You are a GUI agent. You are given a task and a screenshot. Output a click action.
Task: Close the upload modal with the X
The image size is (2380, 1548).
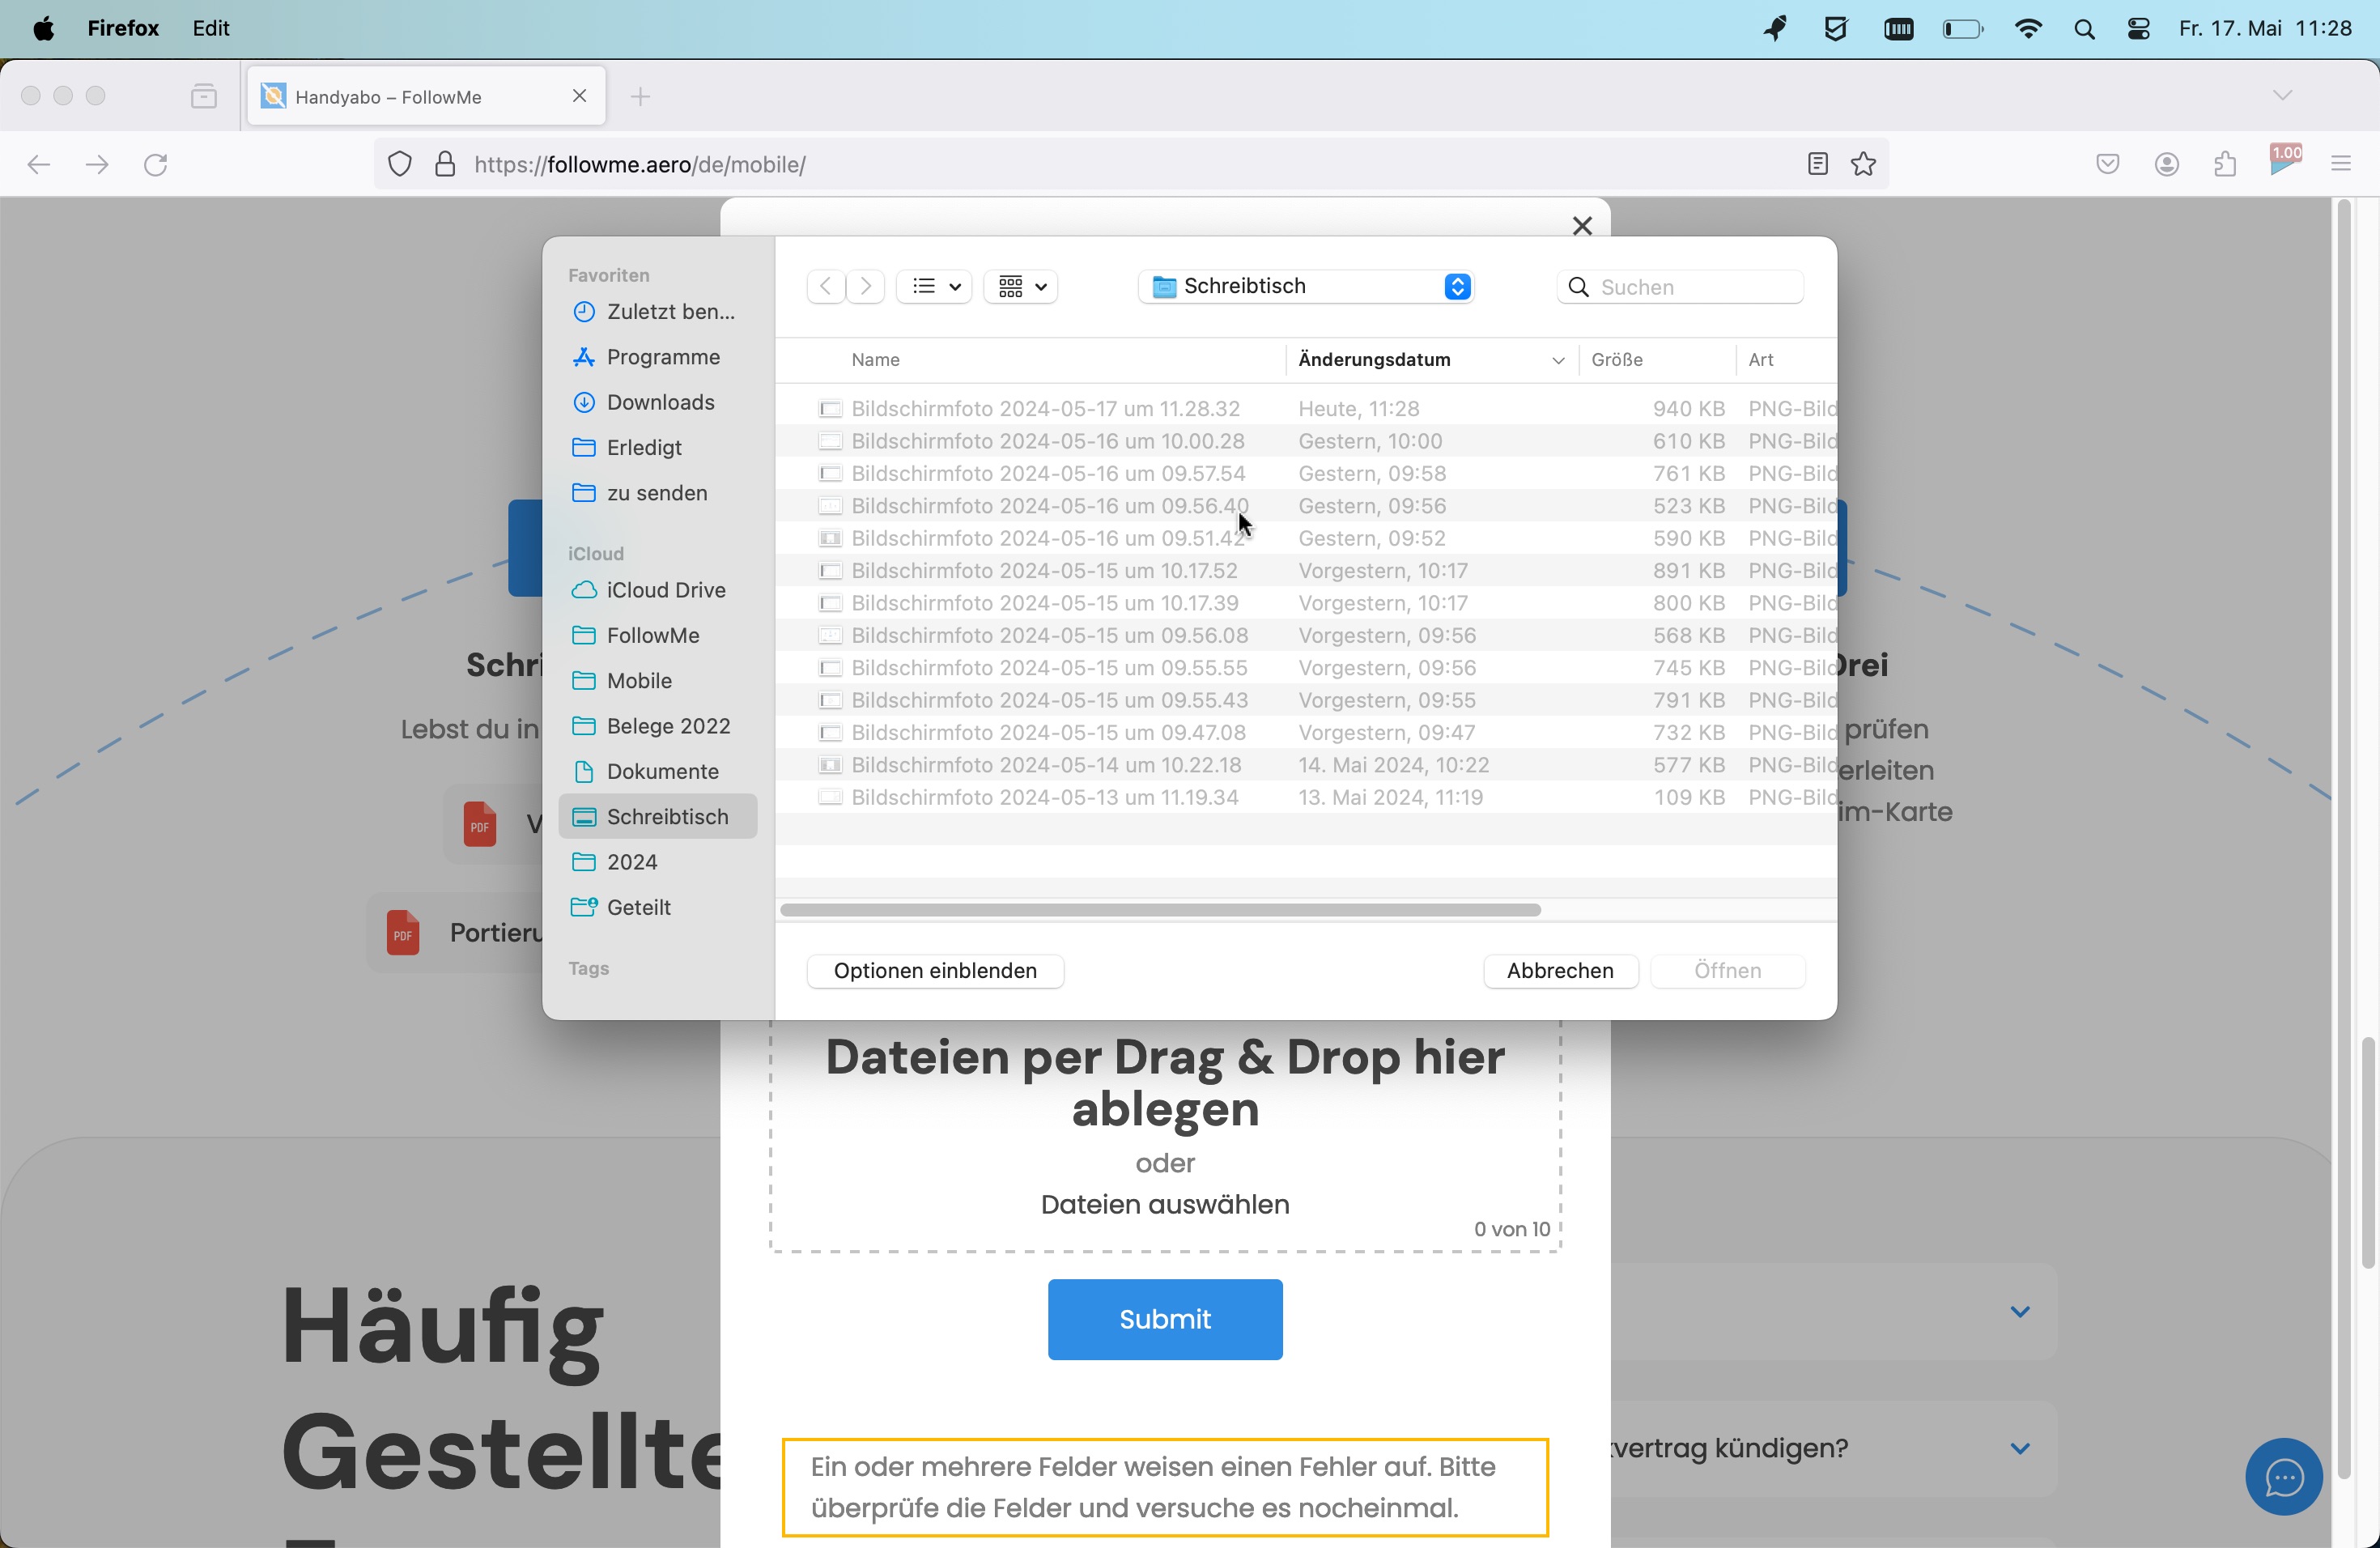1581,226
